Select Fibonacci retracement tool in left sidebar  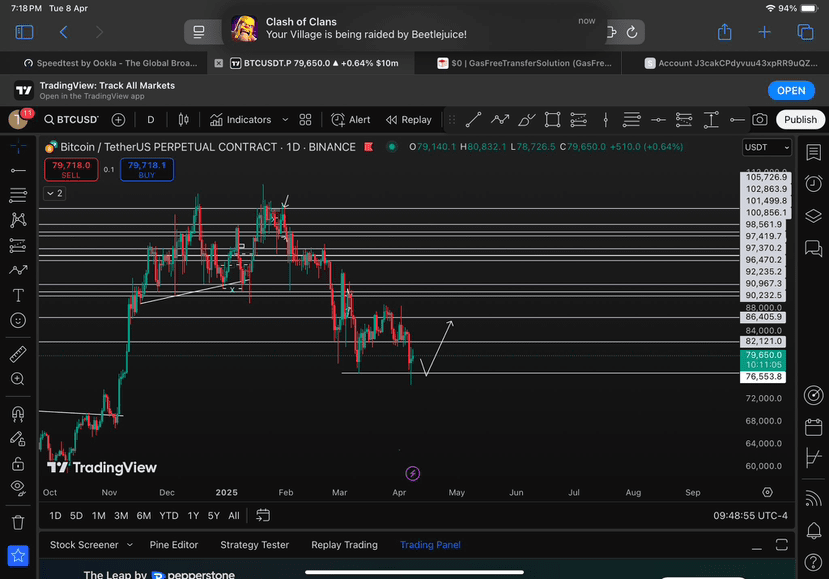click(x=18, y=195)
